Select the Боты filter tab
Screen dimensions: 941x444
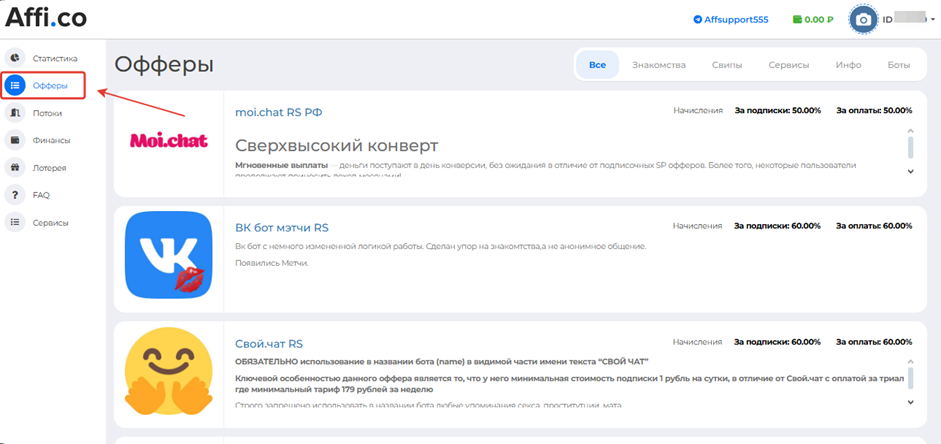tap(898, 65)
